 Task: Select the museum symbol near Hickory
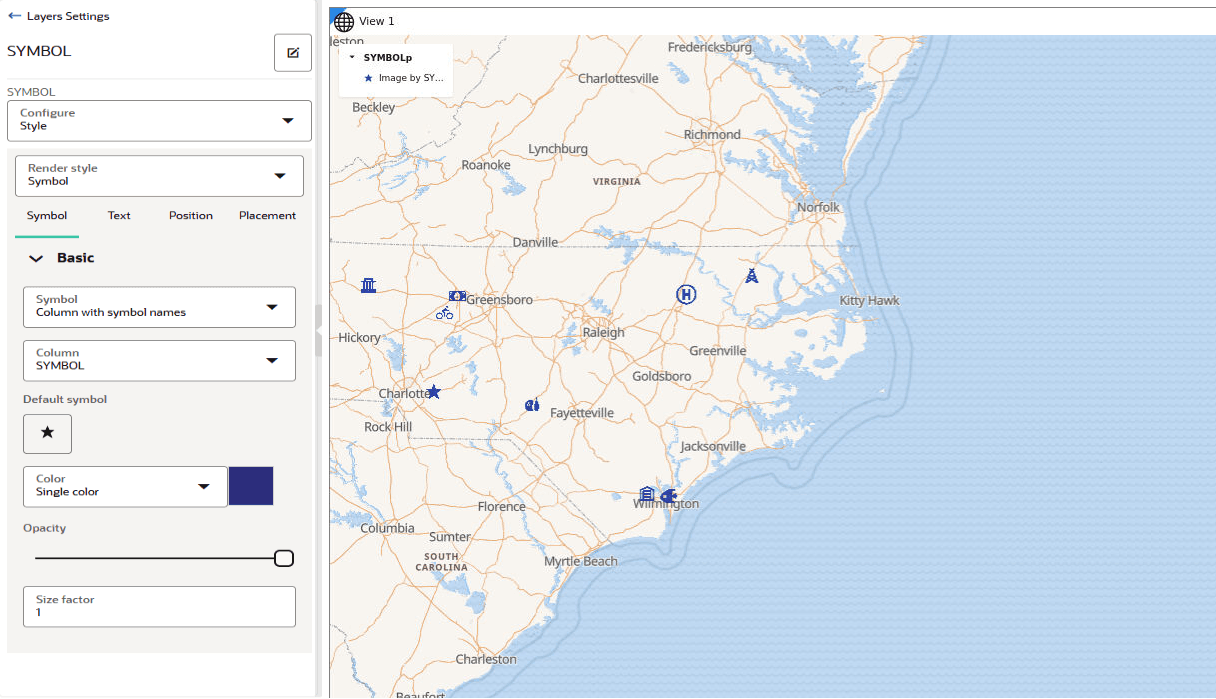coord(369,286)
